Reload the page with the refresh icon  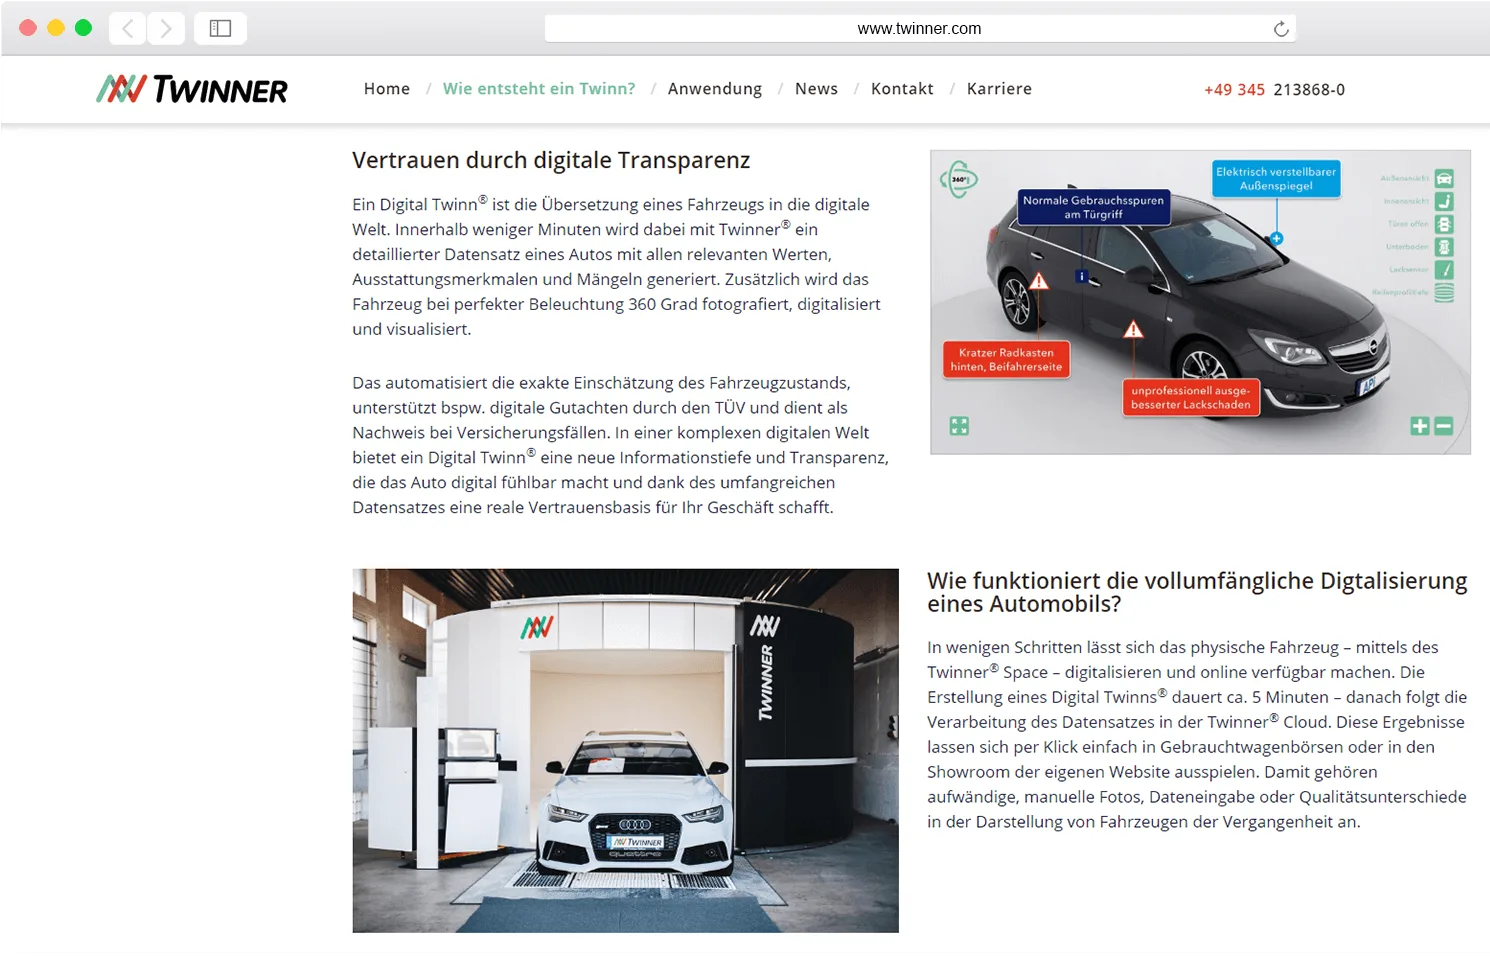tap(1281, 29)
